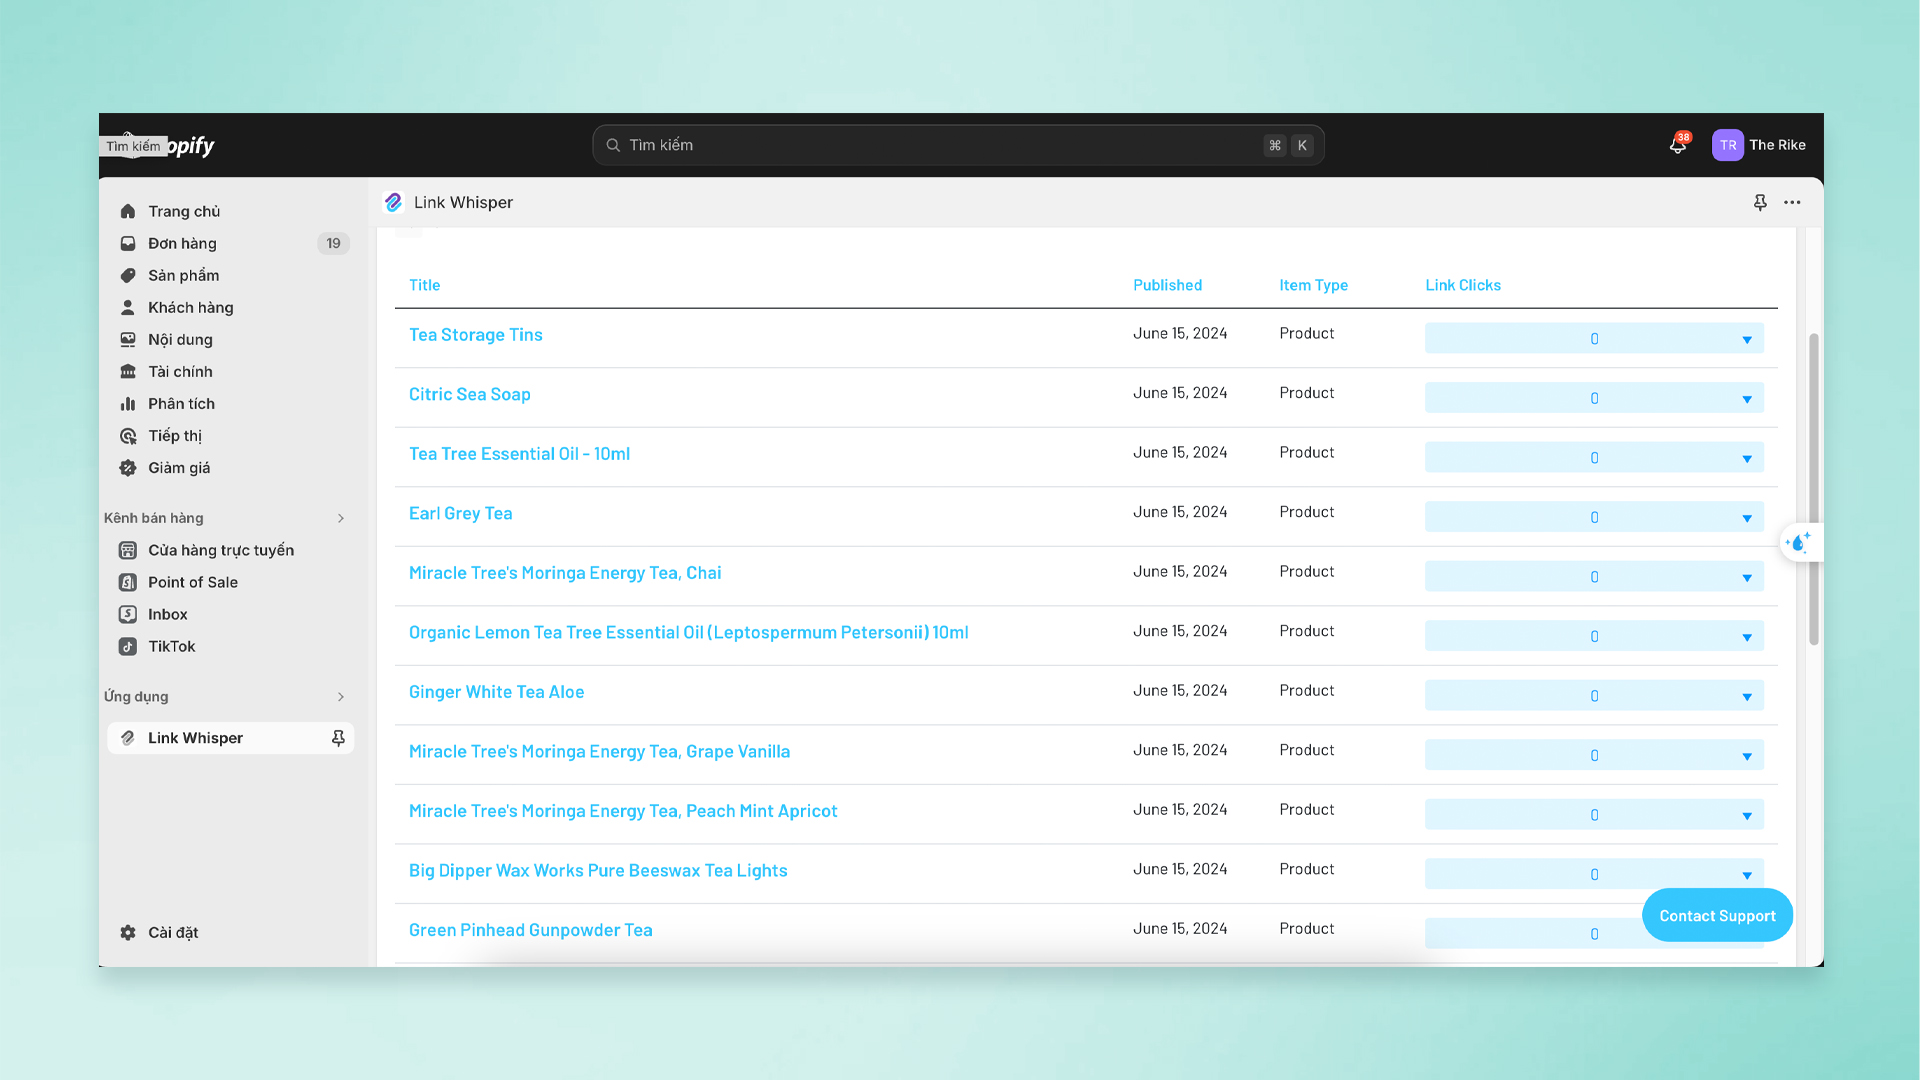The image size is (1920, 1080).
Task: Go to Trang chủ home
Action: click(184, 211)
